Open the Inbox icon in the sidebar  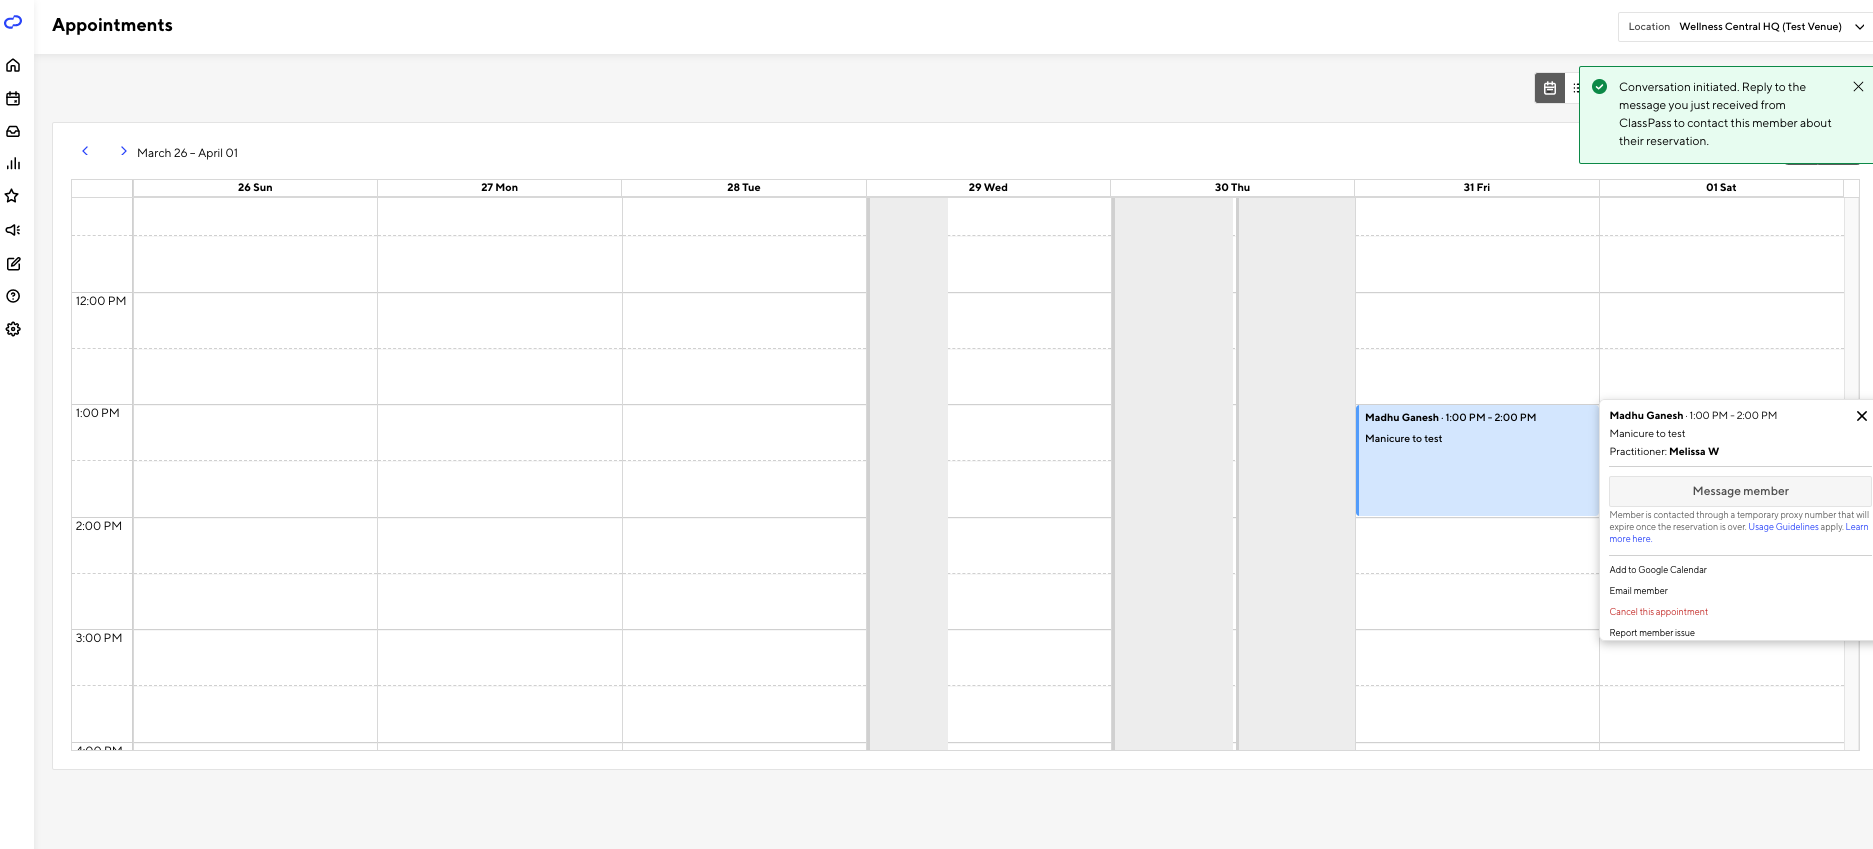pyautogui.click(x=14, y=131)
